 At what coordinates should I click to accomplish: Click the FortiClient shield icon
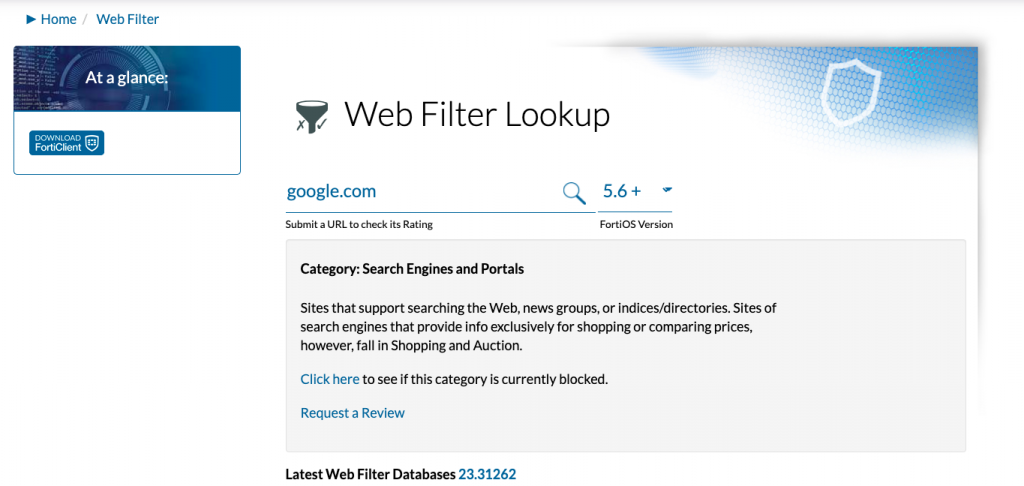tap(93, 143)
